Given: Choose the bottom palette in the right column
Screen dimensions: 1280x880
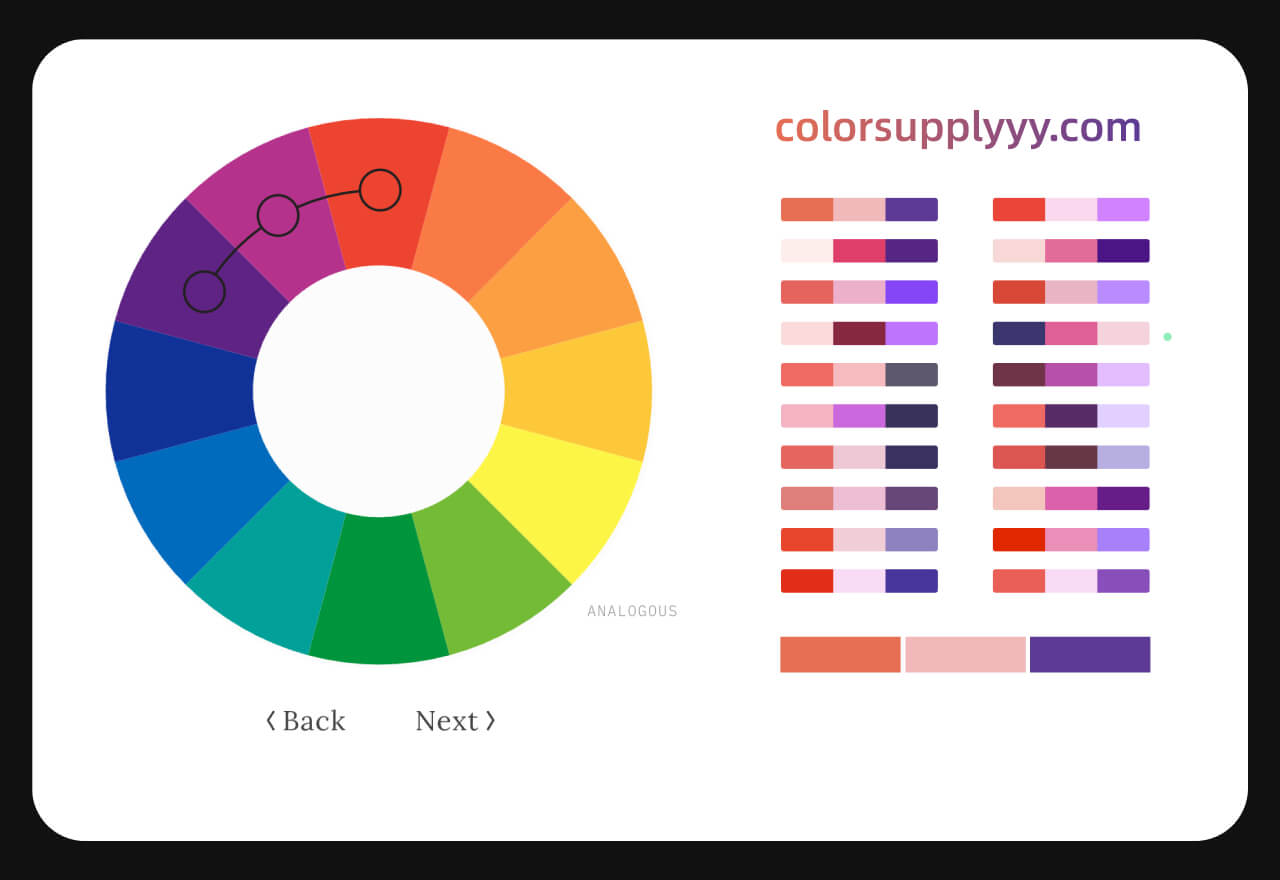Looking at the screenshot, I should tap(1071, 581).
